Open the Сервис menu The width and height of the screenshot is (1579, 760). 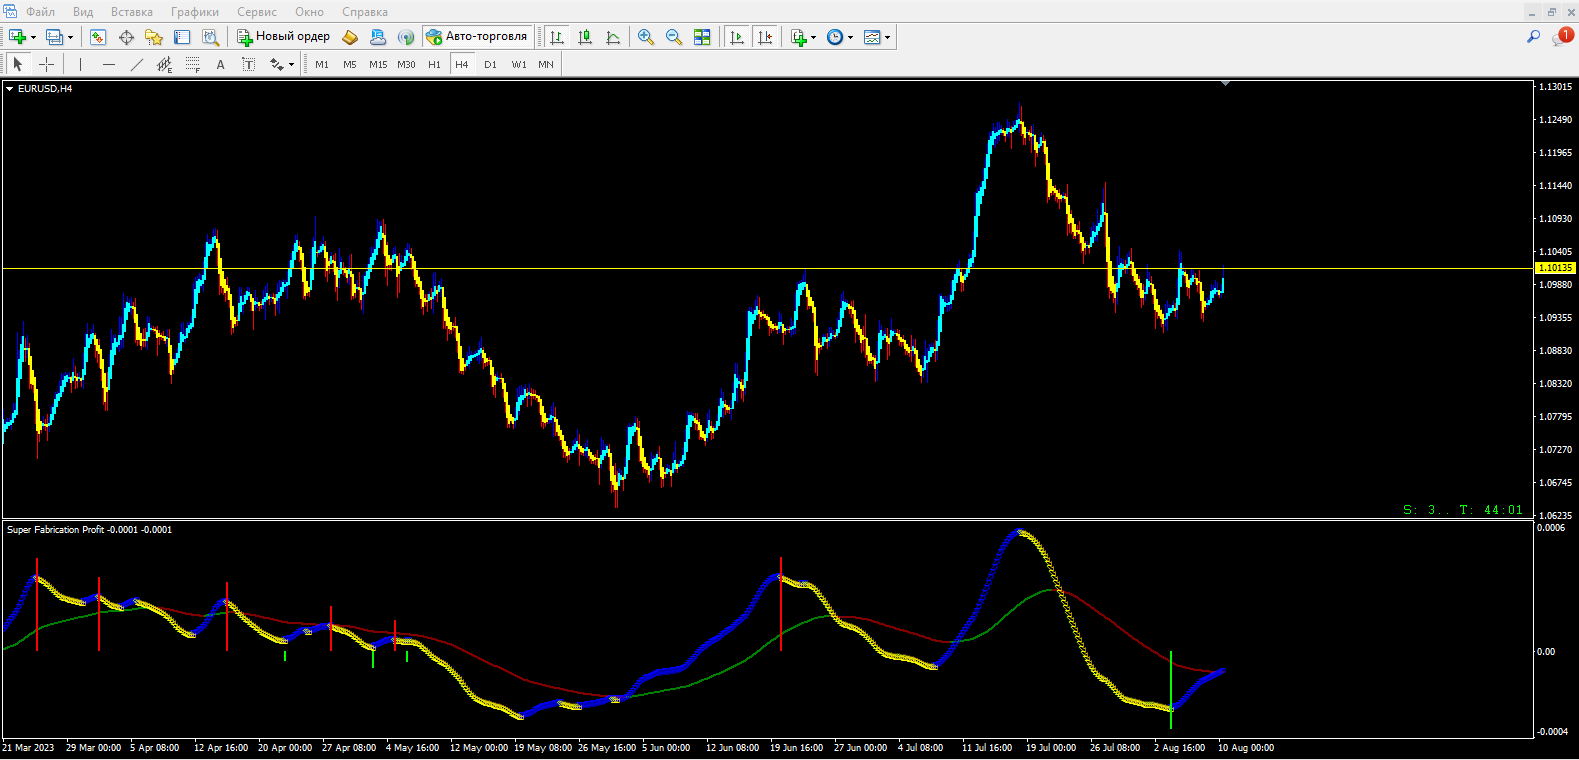257,12
